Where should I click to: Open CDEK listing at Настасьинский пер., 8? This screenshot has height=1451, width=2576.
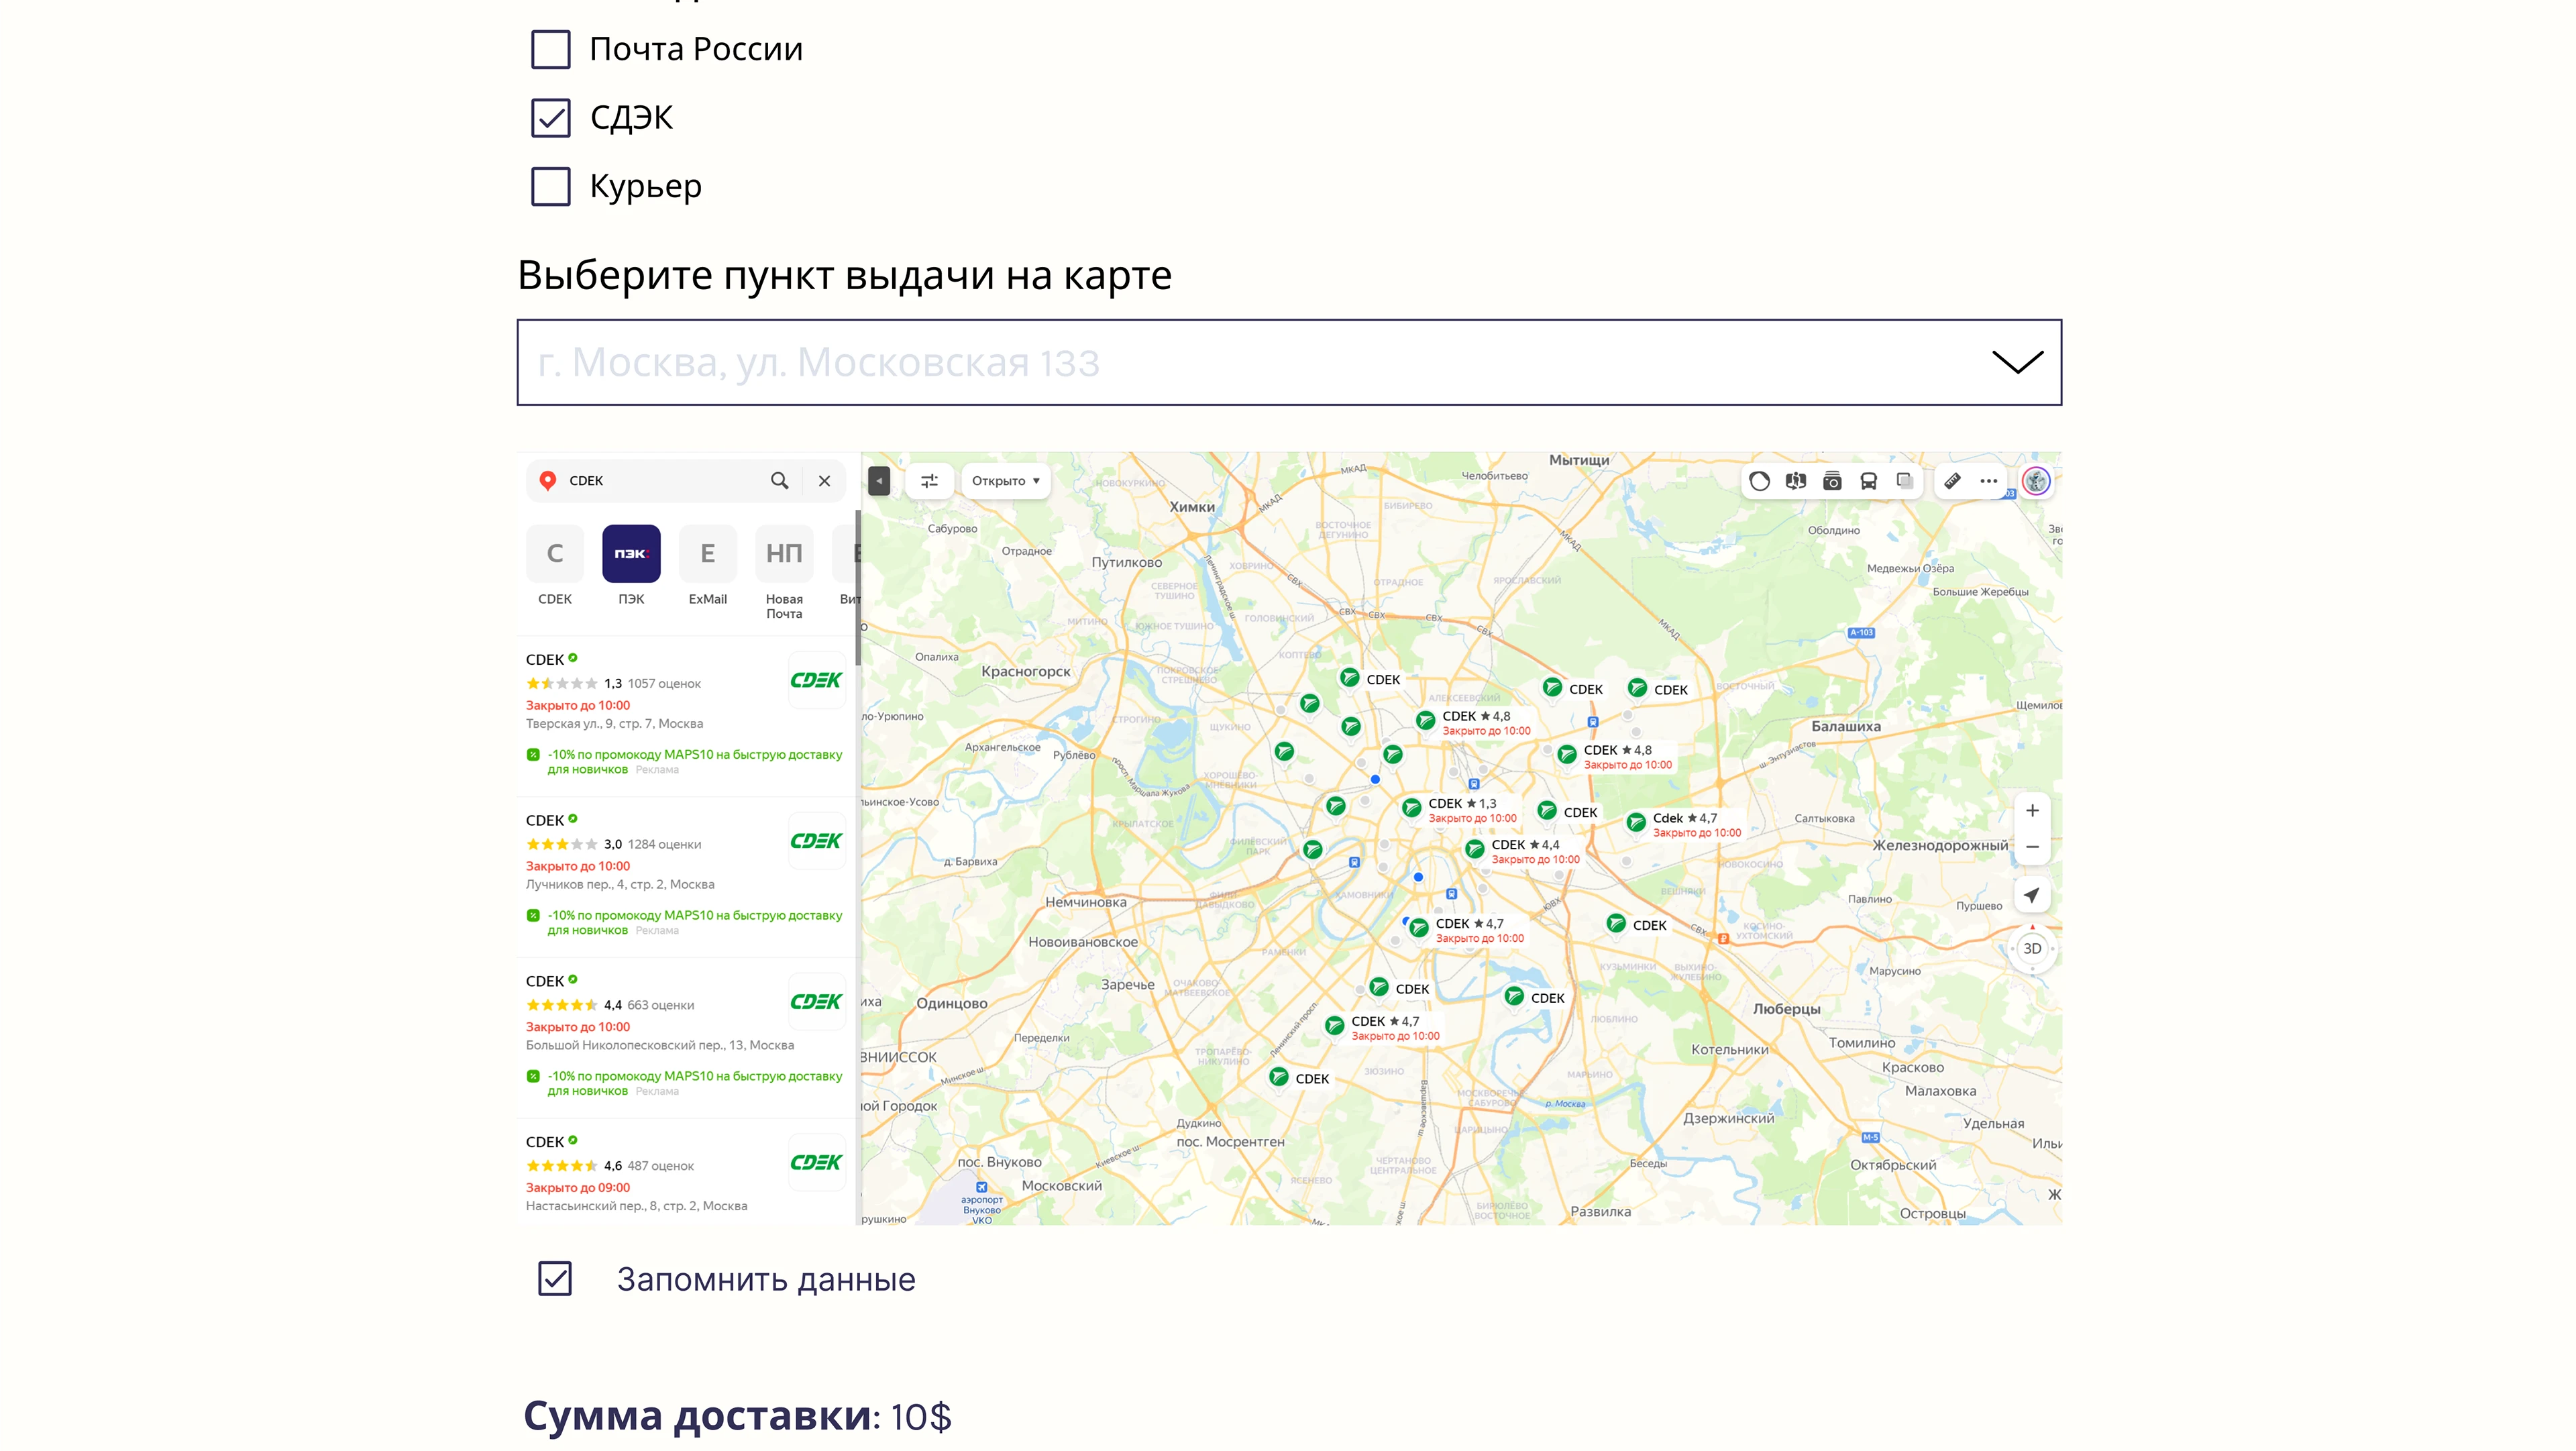(686, 1173)
